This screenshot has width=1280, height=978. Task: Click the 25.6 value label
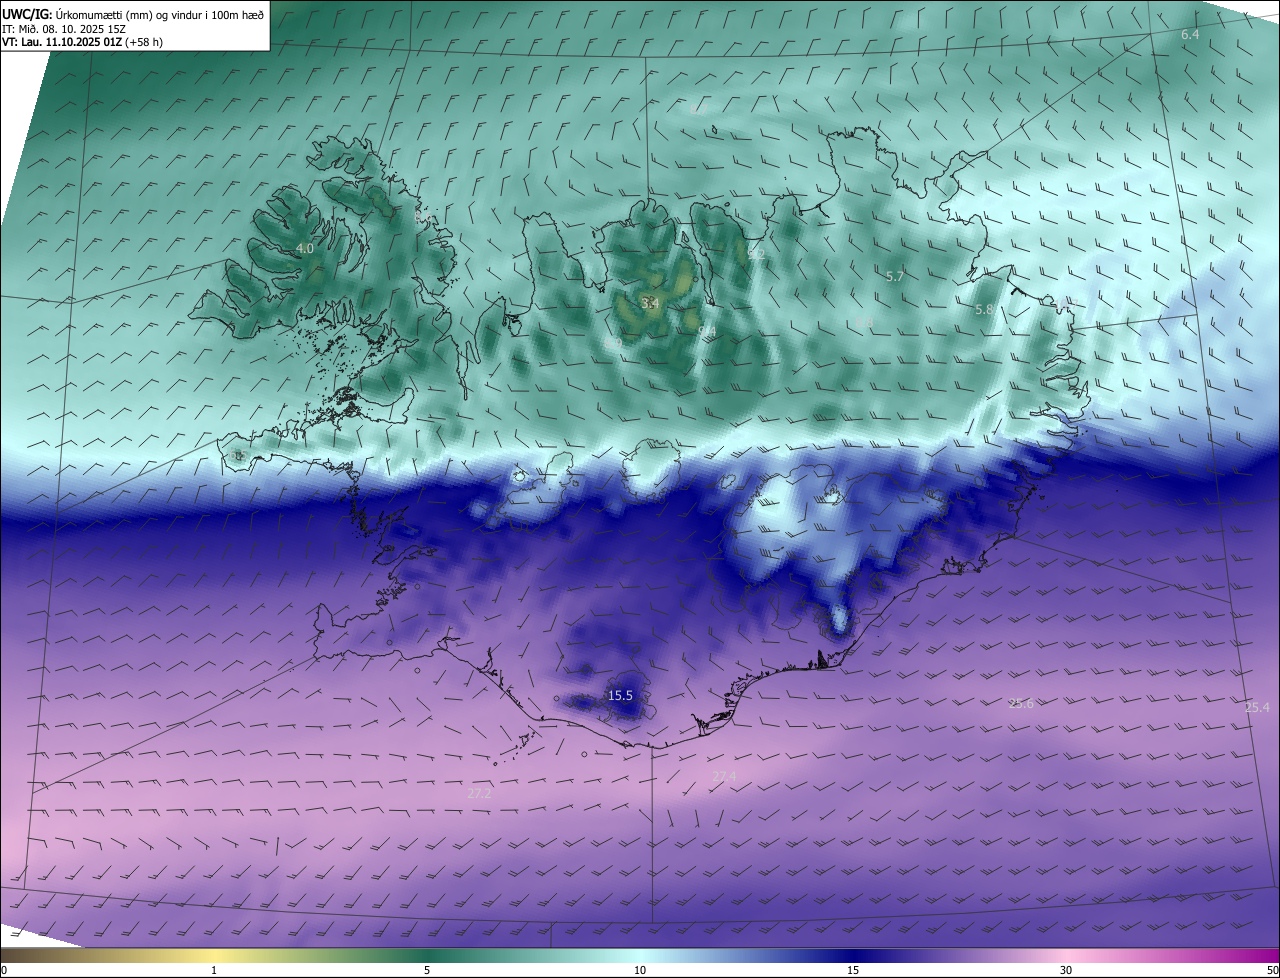coord(1021,704)
